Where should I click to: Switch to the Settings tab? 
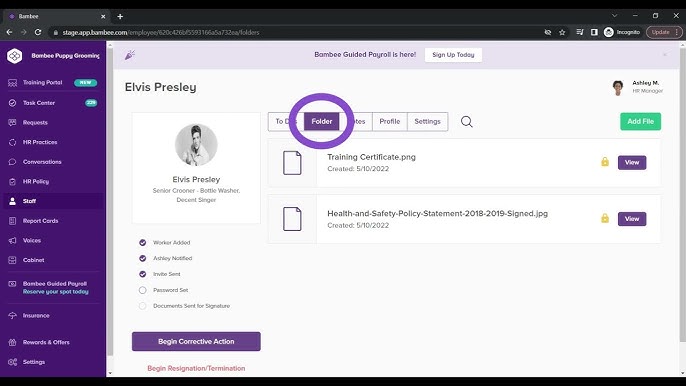427,122
